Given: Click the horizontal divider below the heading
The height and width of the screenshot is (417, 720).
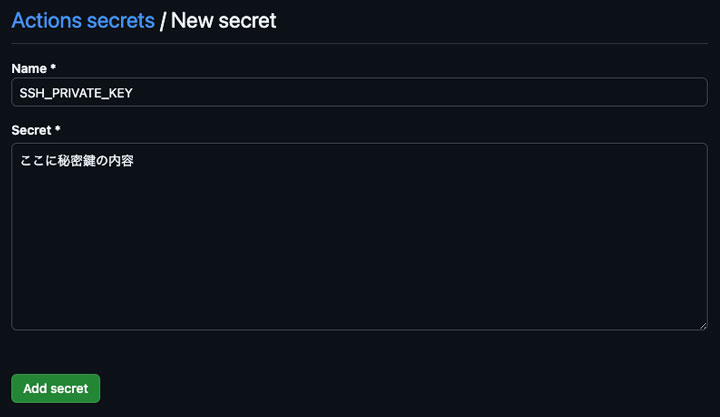Looking at the screenshot, I should [x=359, y=44].
